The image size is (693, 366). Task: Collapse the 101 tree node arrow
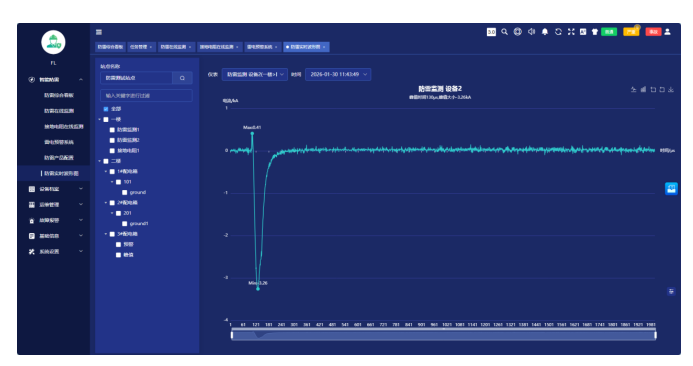(112, 182)
